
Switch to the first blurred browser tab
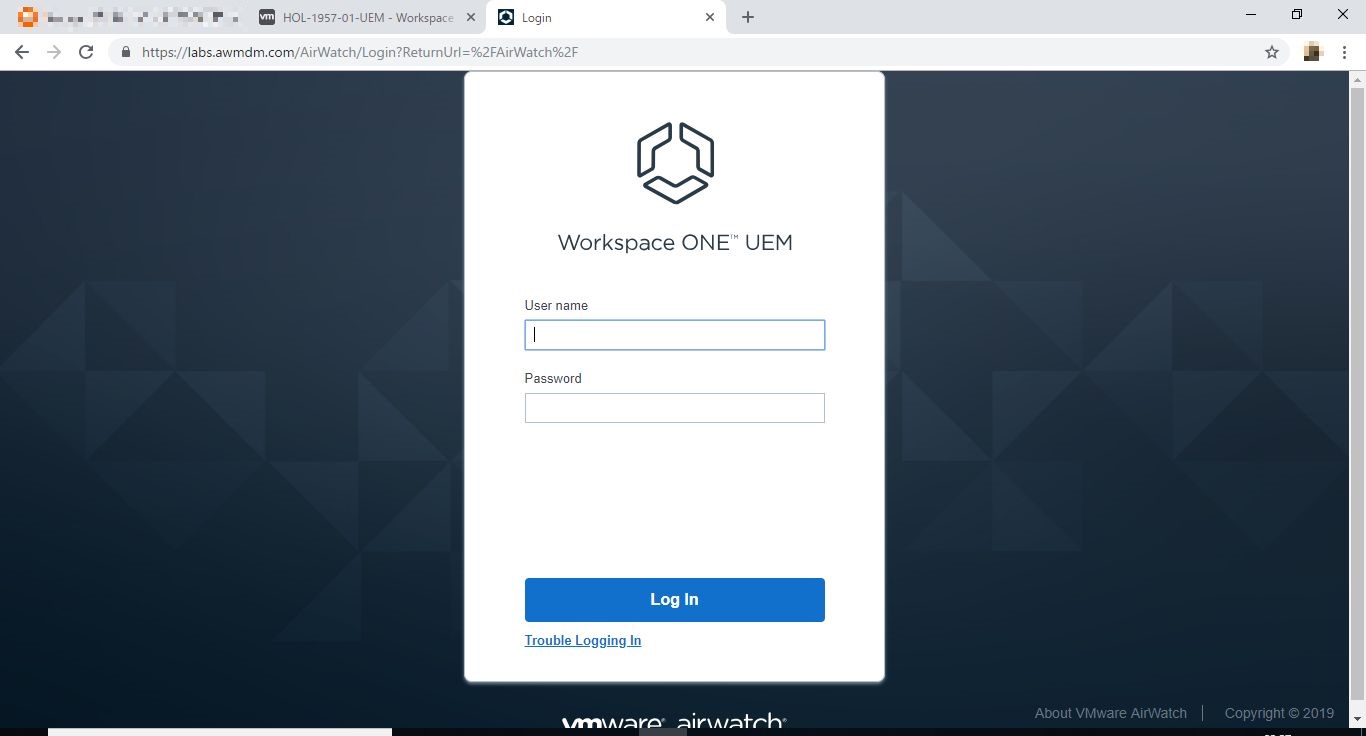point(128,18)
